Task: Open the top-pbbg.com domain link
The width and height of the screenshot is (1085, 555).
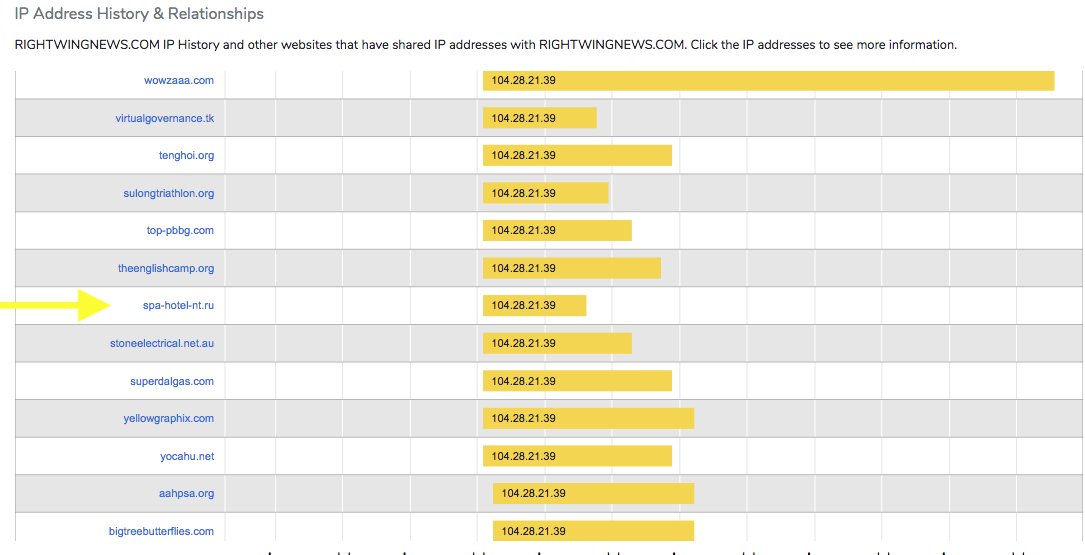Action: tap(181, 230)
